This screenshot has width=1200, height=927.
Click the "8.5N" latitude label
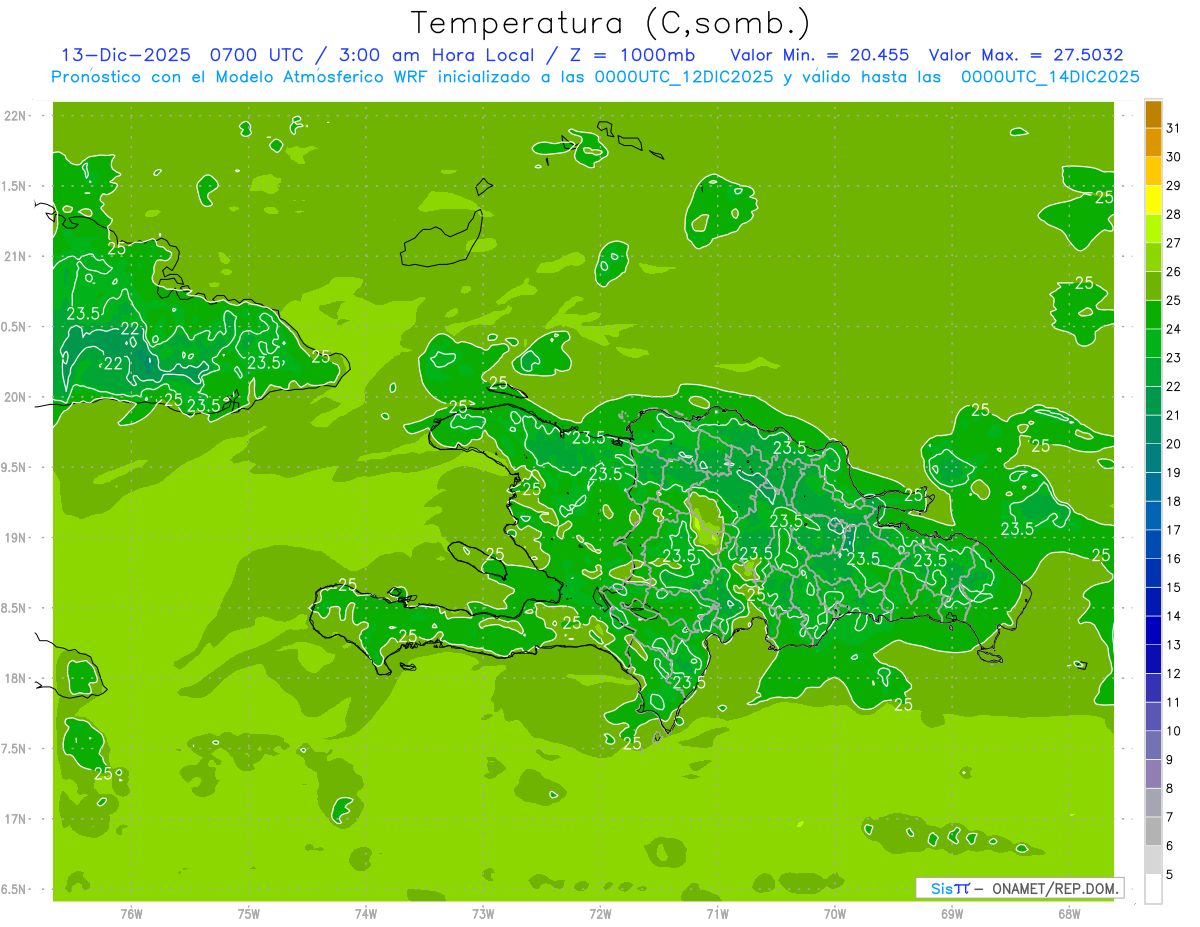pyautogui.click(x=15, y=608)
